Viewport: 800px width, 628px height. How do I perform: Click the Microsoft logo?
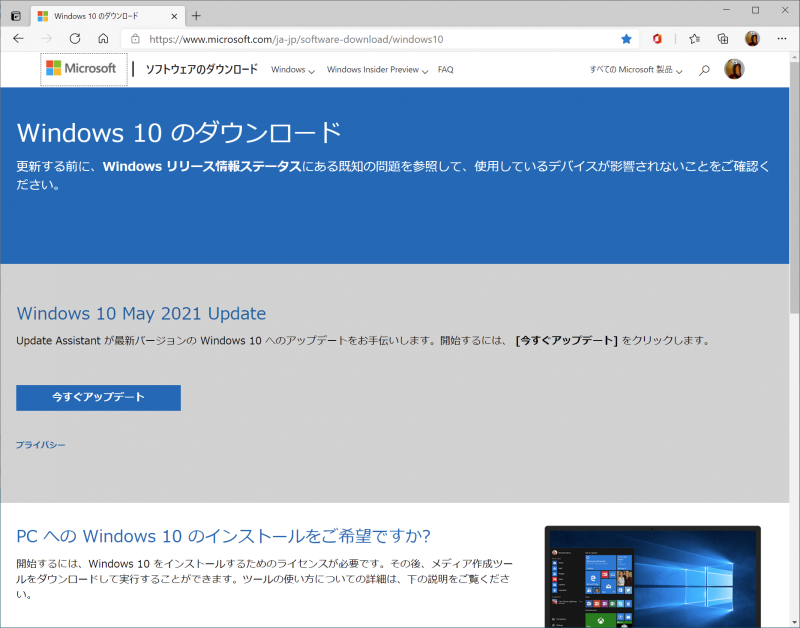[81, 68]
